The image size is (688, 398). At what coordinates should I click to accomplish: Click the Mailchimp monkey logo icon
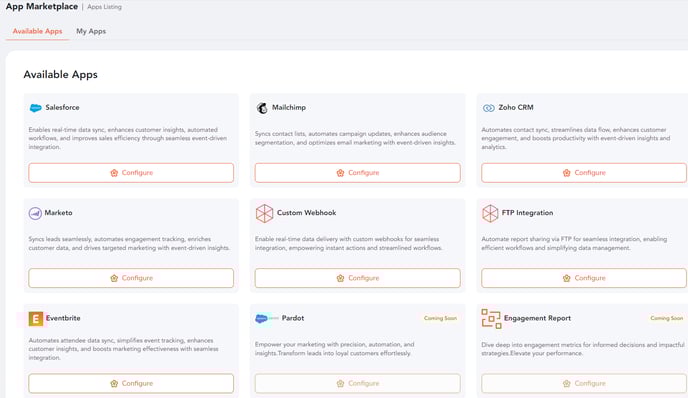(x=262, y=108)
